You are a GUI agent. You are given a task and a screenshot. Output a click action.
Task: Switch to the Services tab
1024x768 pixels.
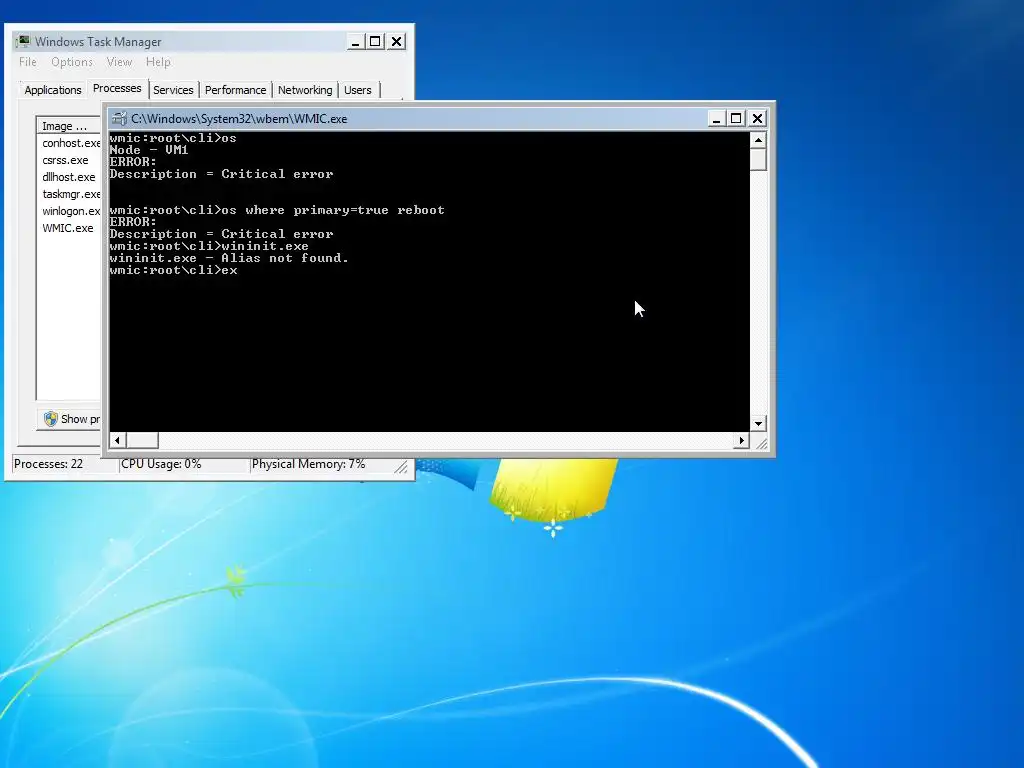click(173, 90)
